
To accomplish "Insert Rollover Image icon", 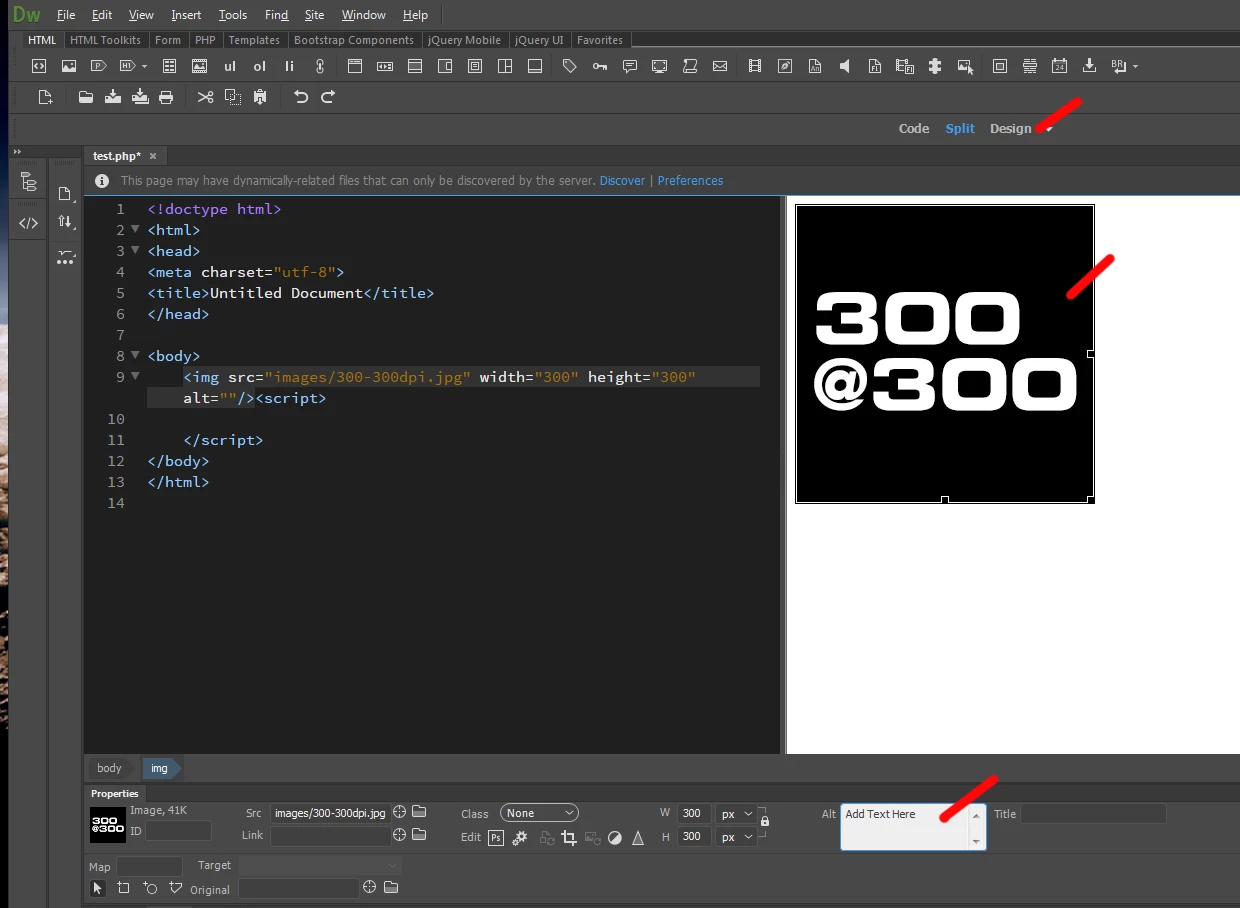I will (965, 66).
